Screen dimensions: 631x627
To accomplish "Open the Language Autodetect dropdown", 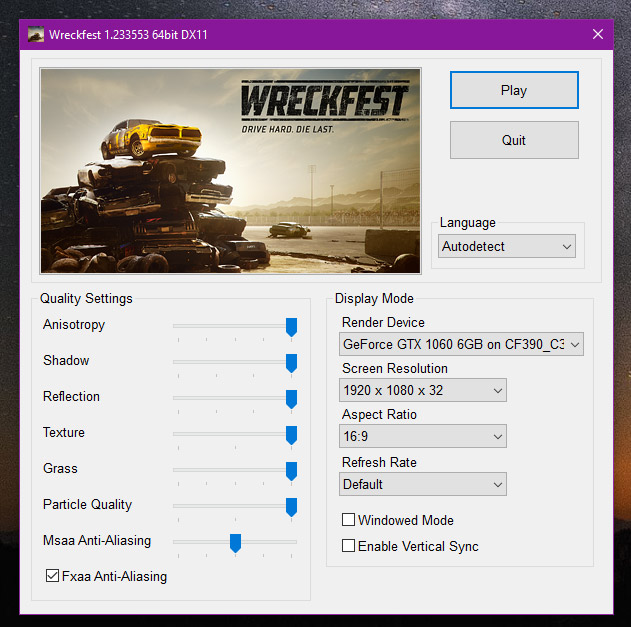I will (507, 246).
